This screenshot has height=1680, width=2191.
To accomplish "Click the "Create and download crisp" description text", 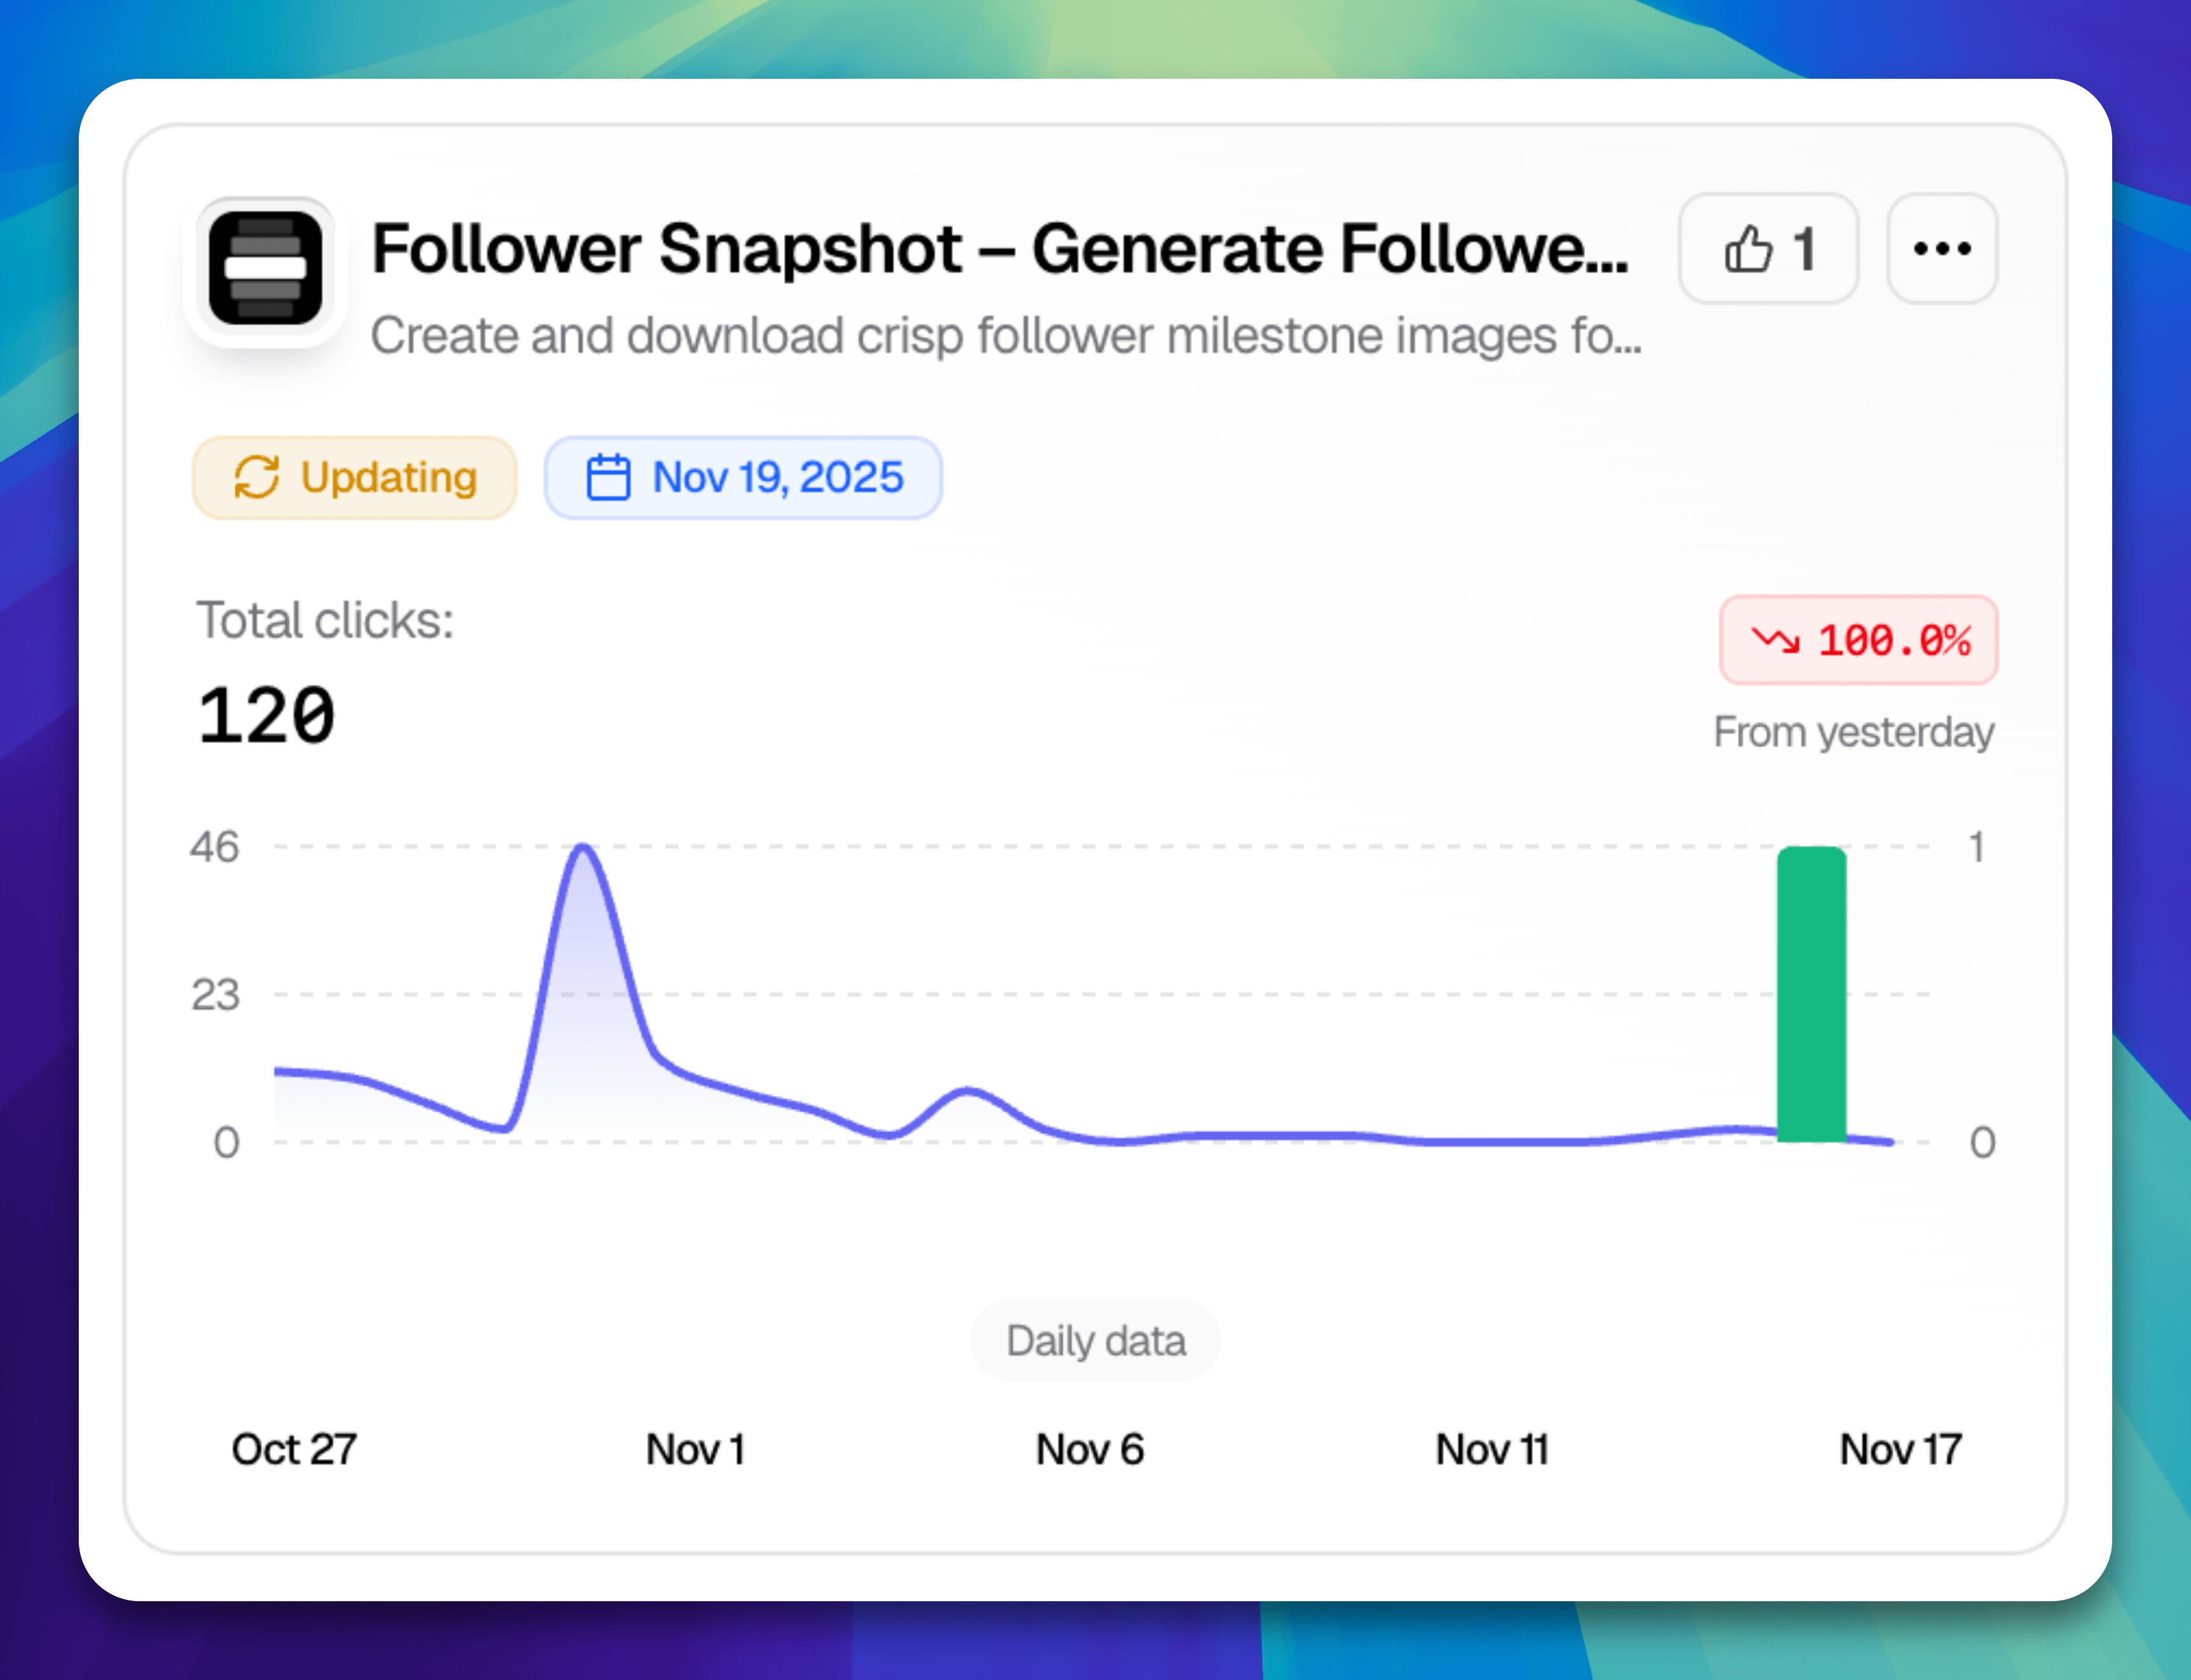I will click(x=1005, y=336).
